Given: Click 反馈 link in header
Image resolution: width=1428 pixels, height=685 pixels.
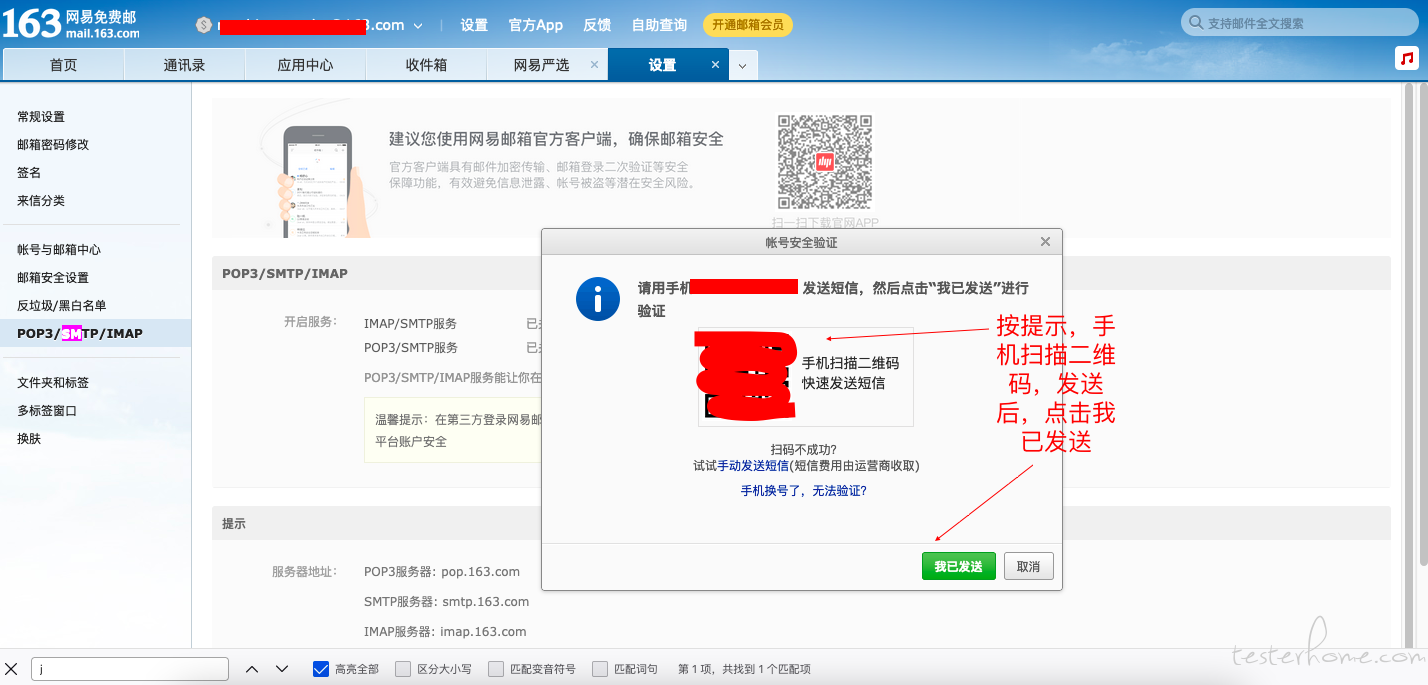Looking at the screenshot, I should coord(597,25).
